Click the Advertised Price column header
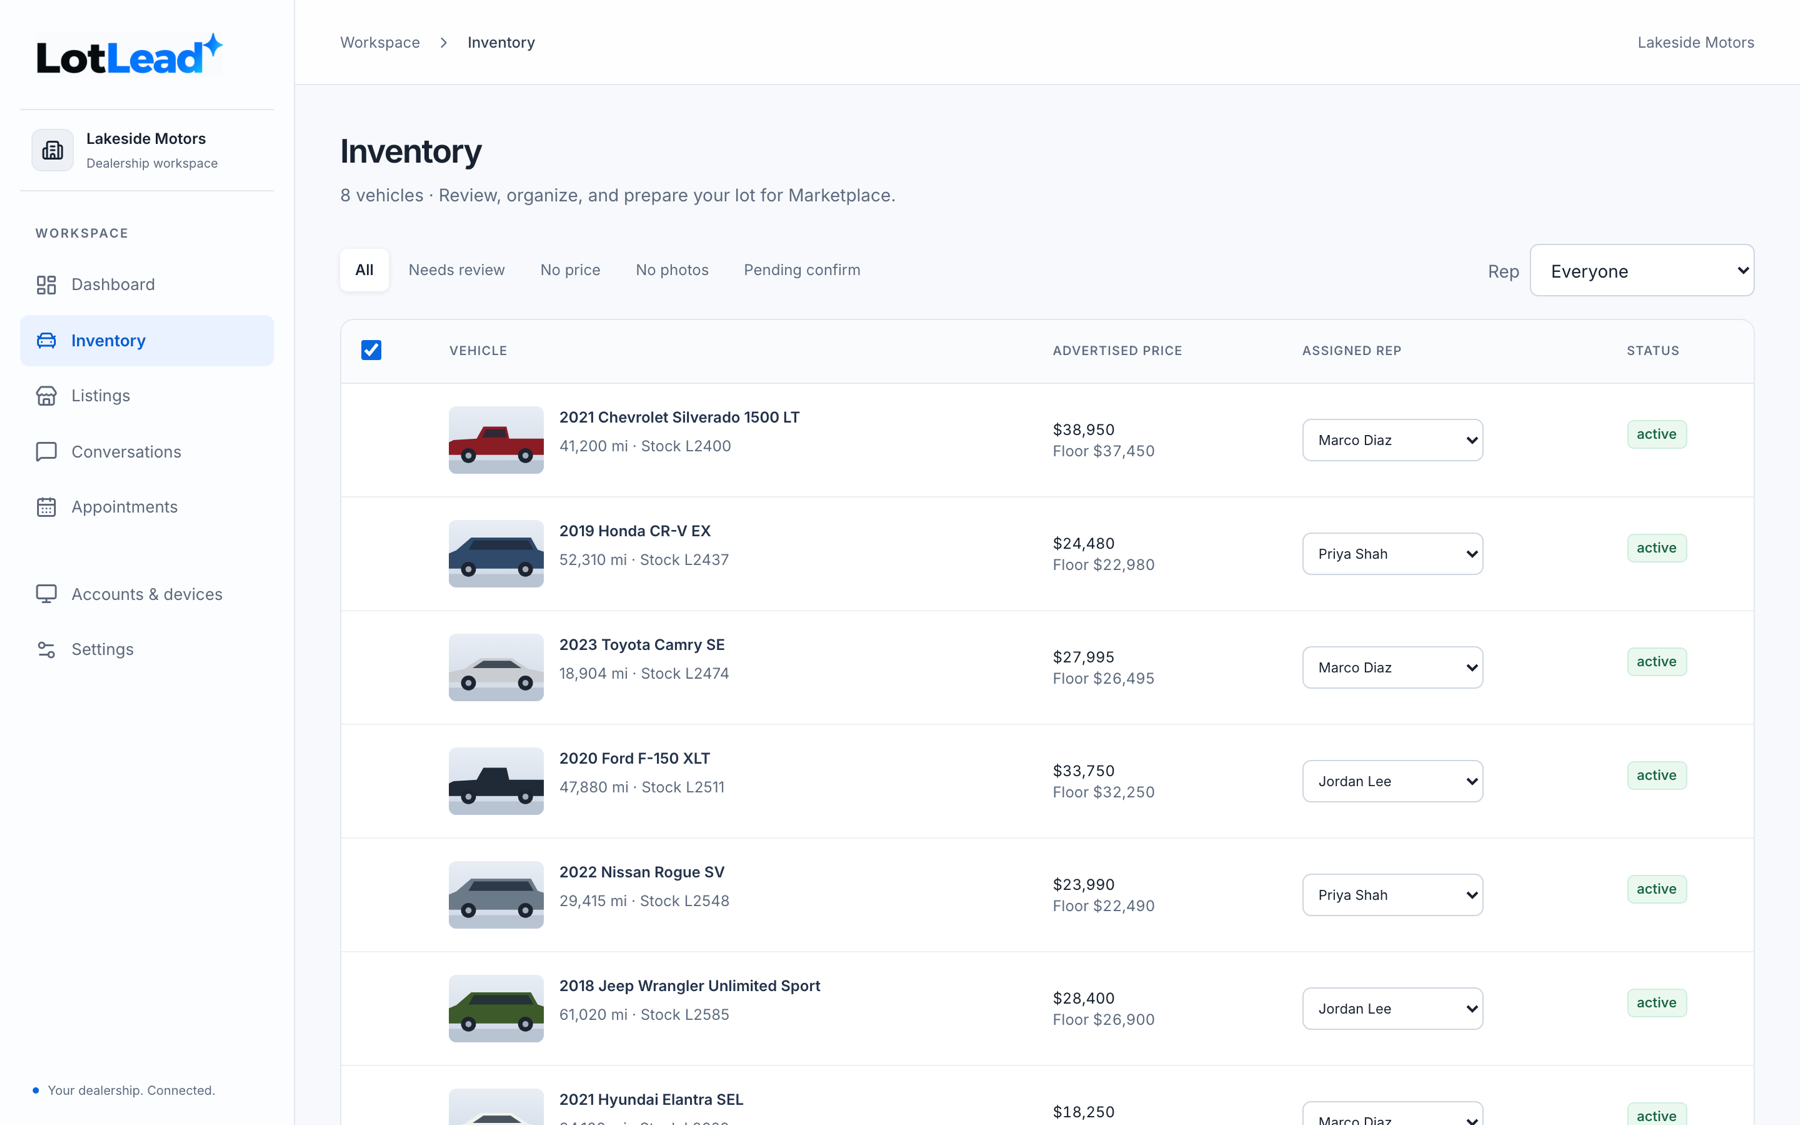 pyautogui.click(x=1117, y=351)
